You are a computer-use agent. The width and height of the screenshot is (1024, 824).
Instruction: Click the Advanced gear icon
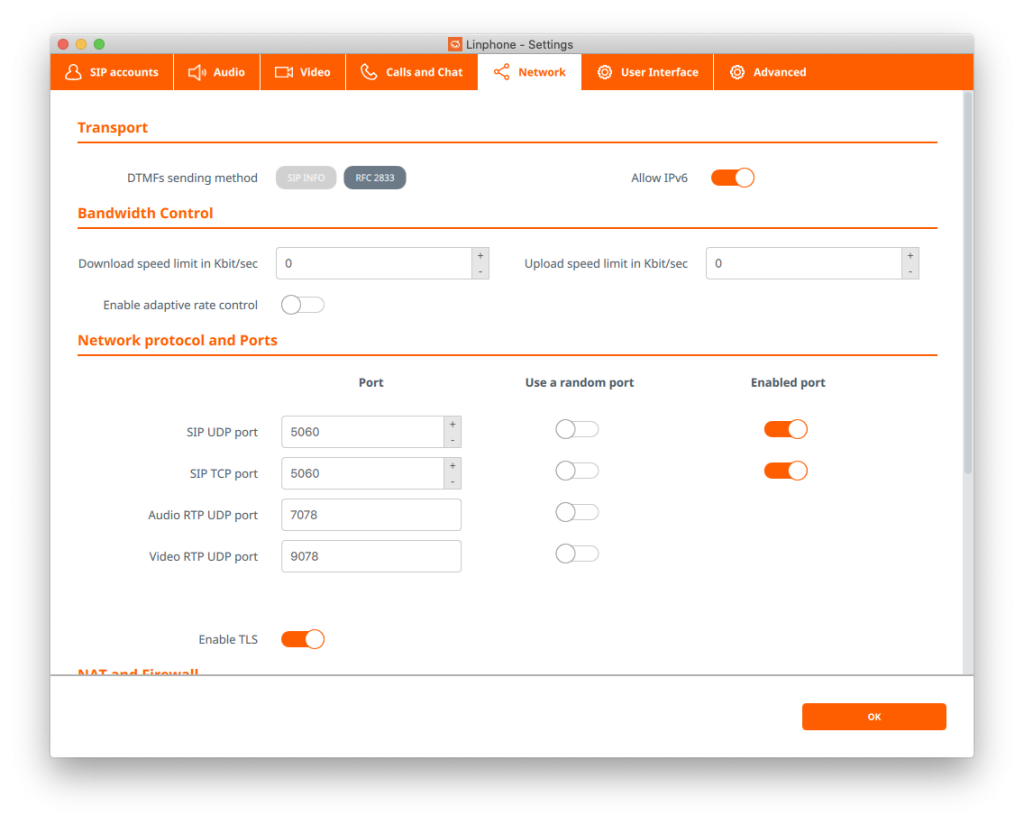(x=737, y=72)
